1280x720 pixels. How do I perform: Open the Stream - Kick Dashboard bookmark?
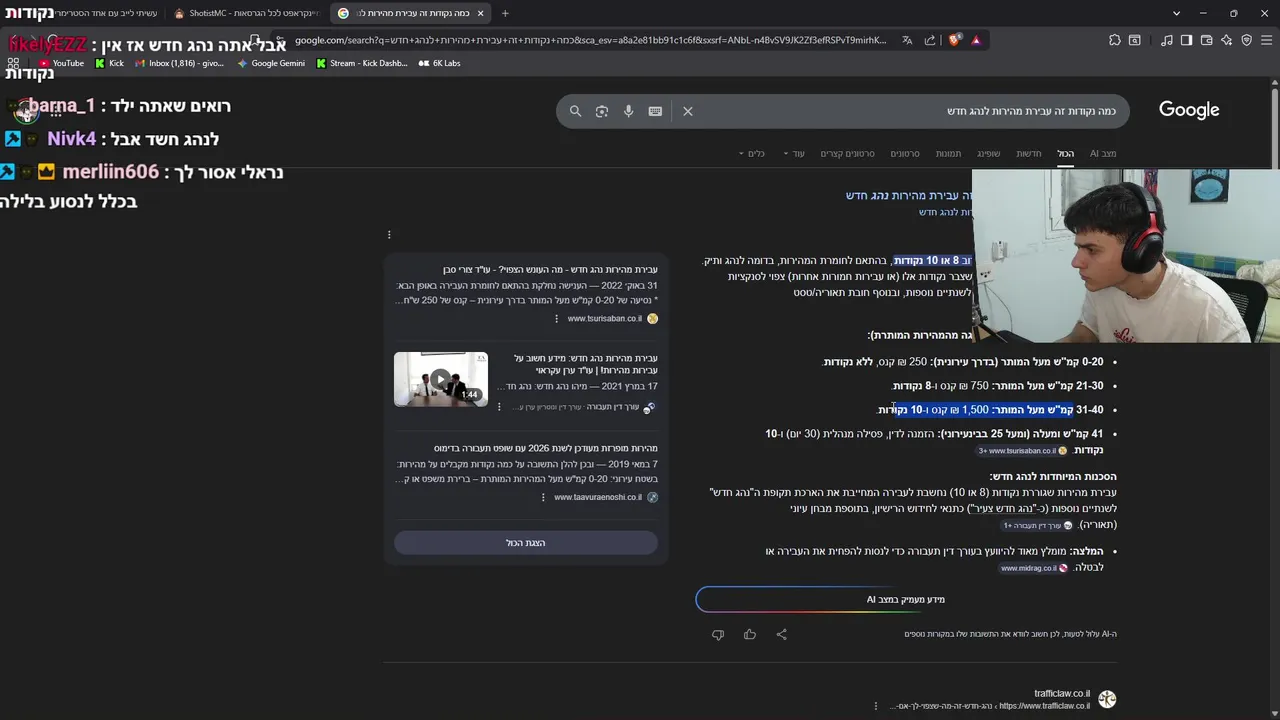point(361,63)
